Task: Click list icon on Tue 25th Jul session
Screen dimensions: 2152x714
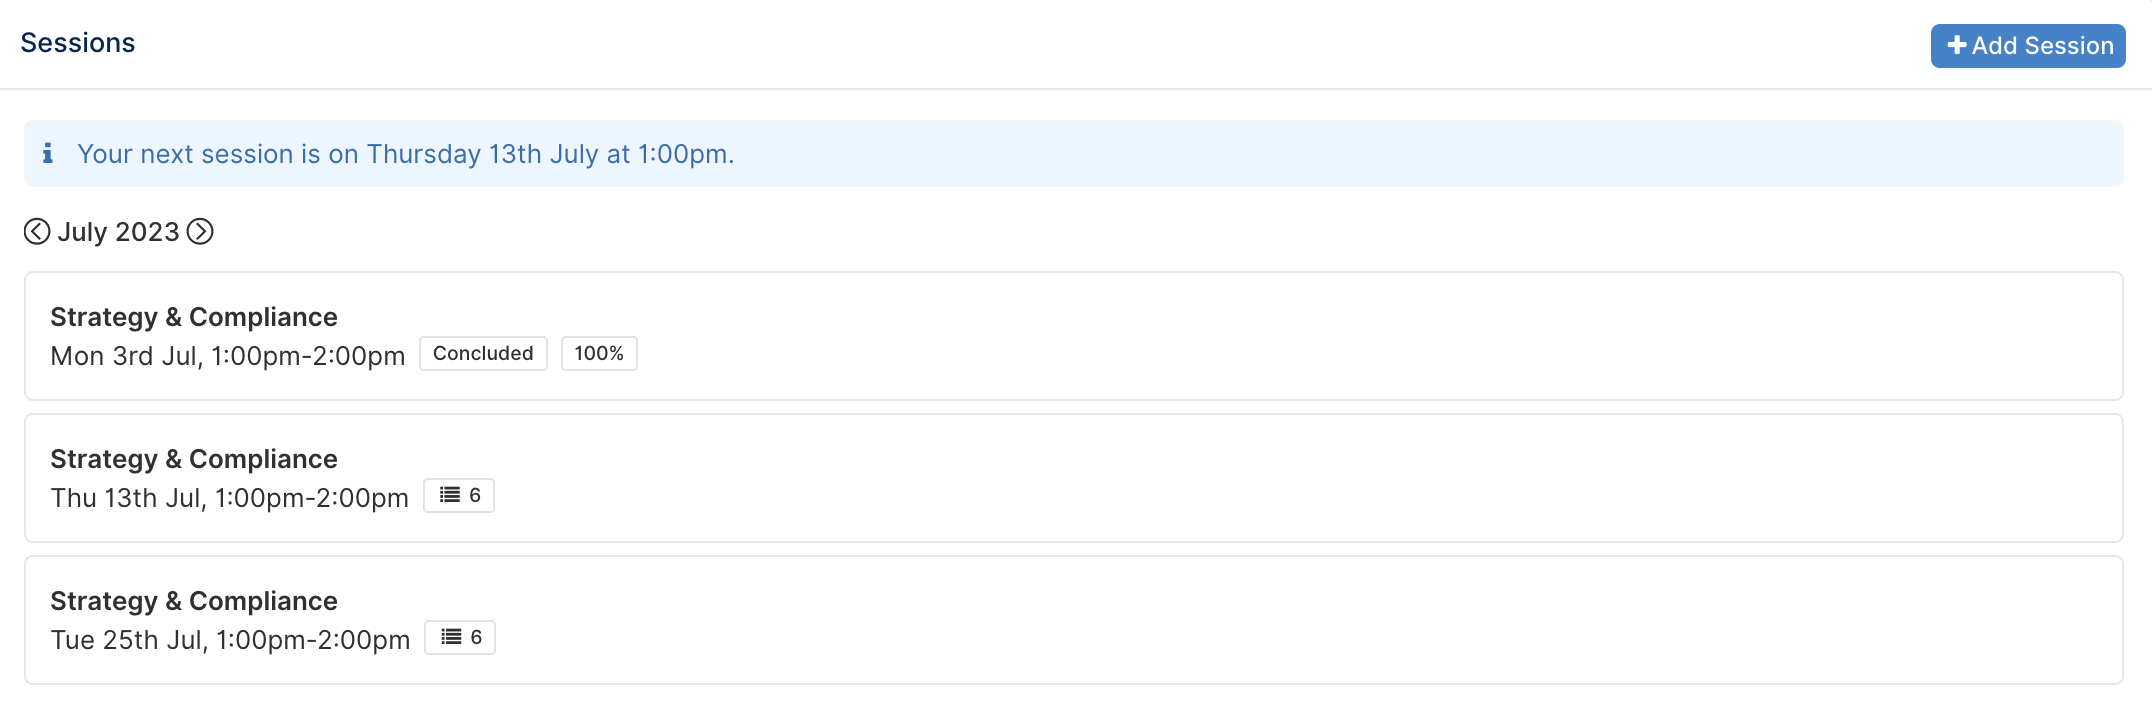Action: point(452,637)
